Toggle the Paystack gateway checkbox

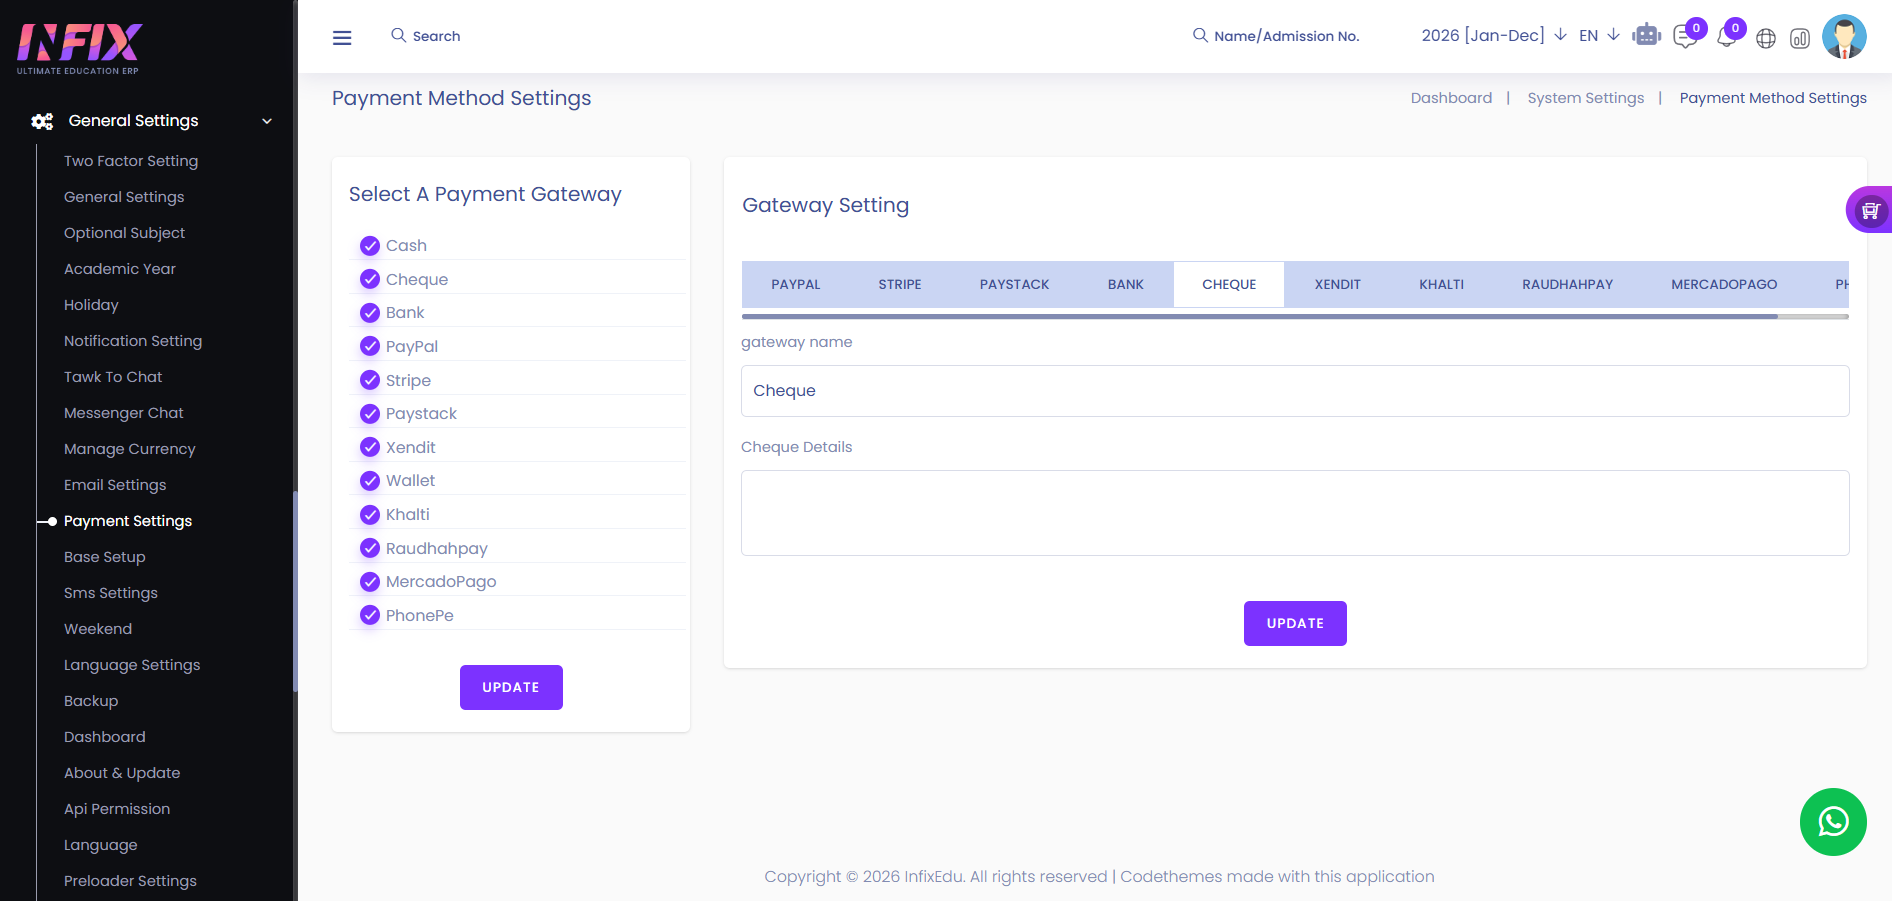click(370, 413)
